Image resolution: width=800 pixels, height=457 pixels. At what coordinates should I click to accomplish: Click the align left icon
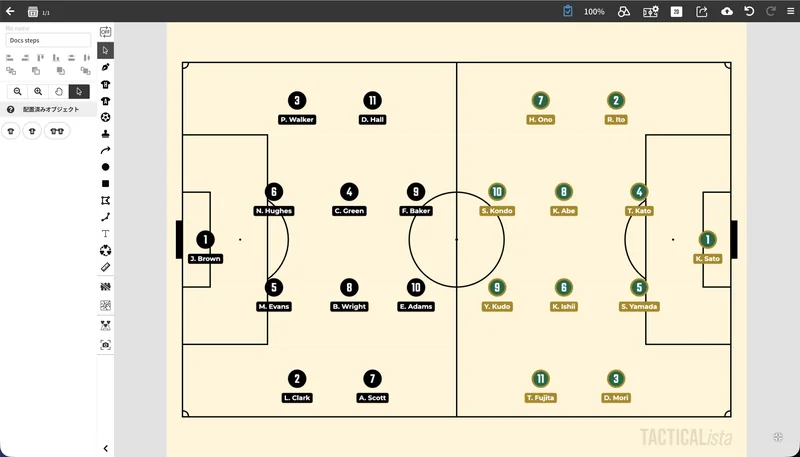point(10,58)
